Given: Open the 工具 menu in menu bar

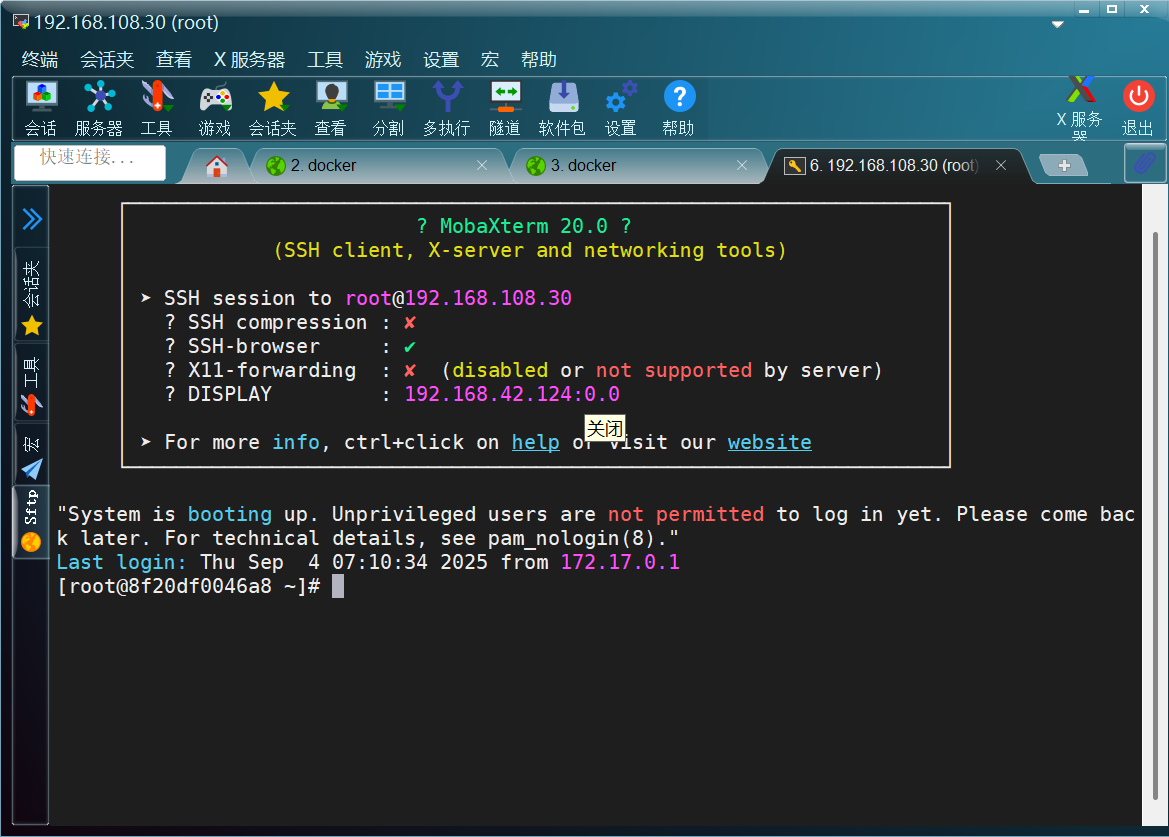Looking at the screenshot, I should (x=325, y=60).
